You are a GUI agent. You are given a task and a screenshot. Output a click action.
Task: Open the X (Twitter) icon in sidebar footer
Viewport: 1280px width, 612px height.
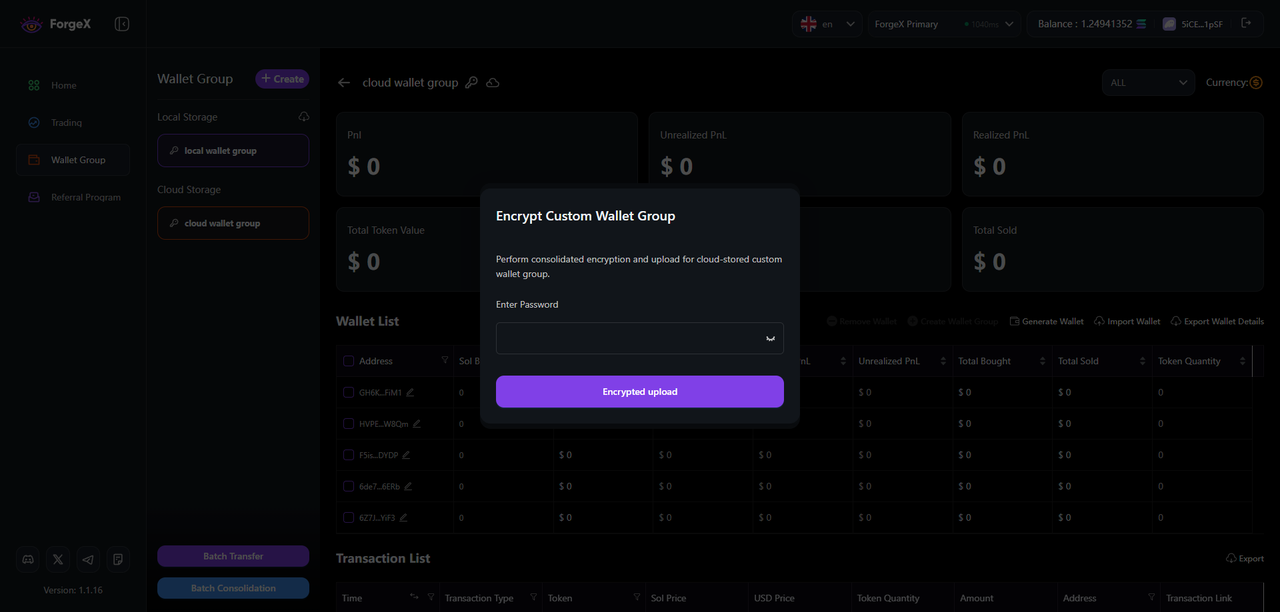pos(58,560)
